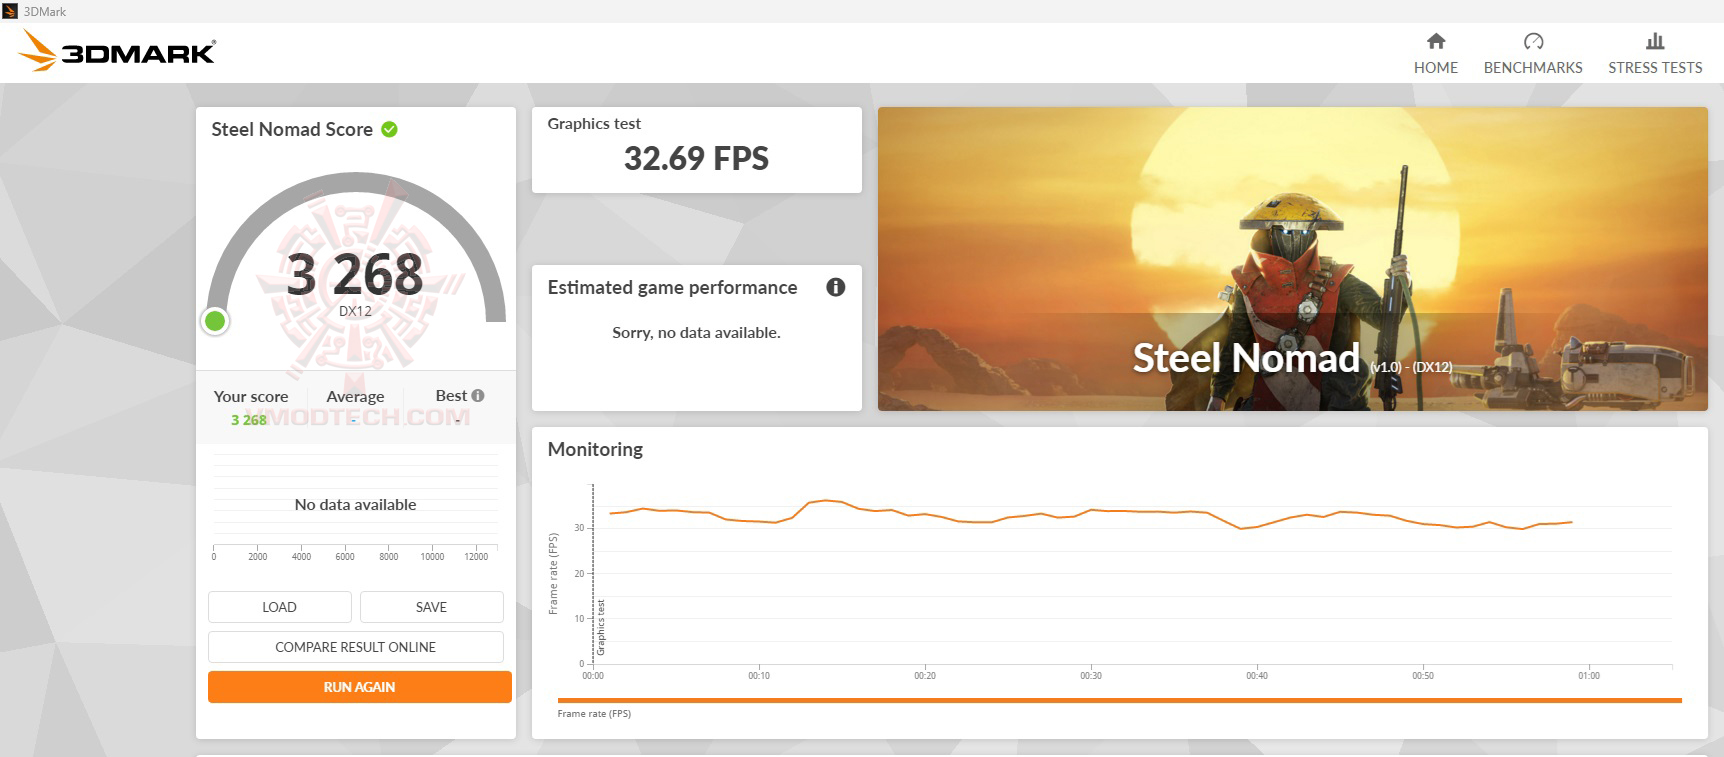The image size is (1724, 757).
Task: Click the Average column label
Action: click(x=355, y=397)
